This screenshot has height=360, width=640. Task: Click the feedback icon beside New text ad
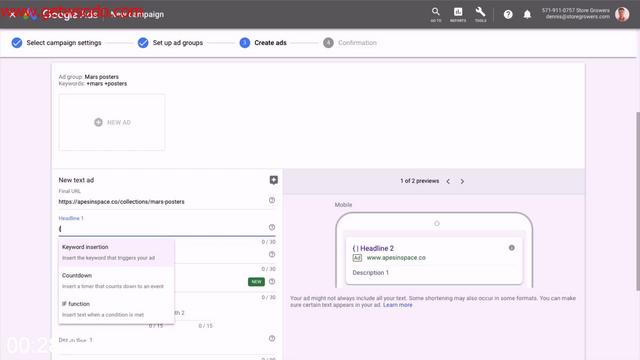click(273, 180)
